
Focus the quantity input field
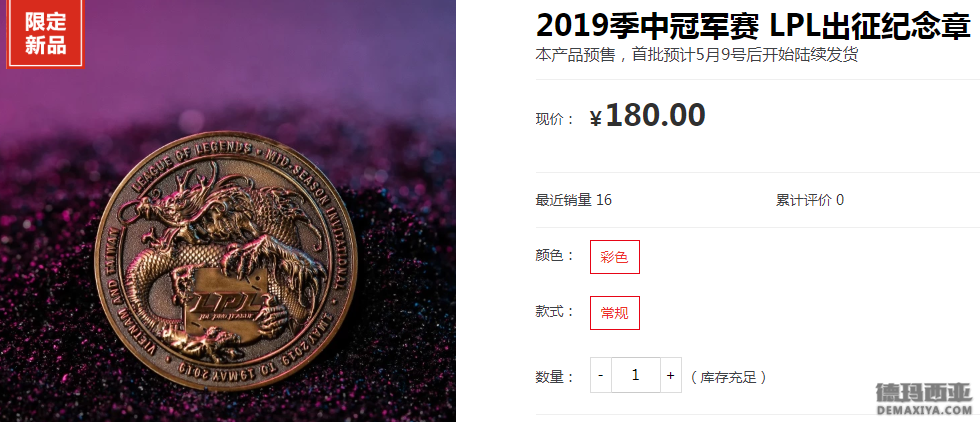tap(636, 375)
